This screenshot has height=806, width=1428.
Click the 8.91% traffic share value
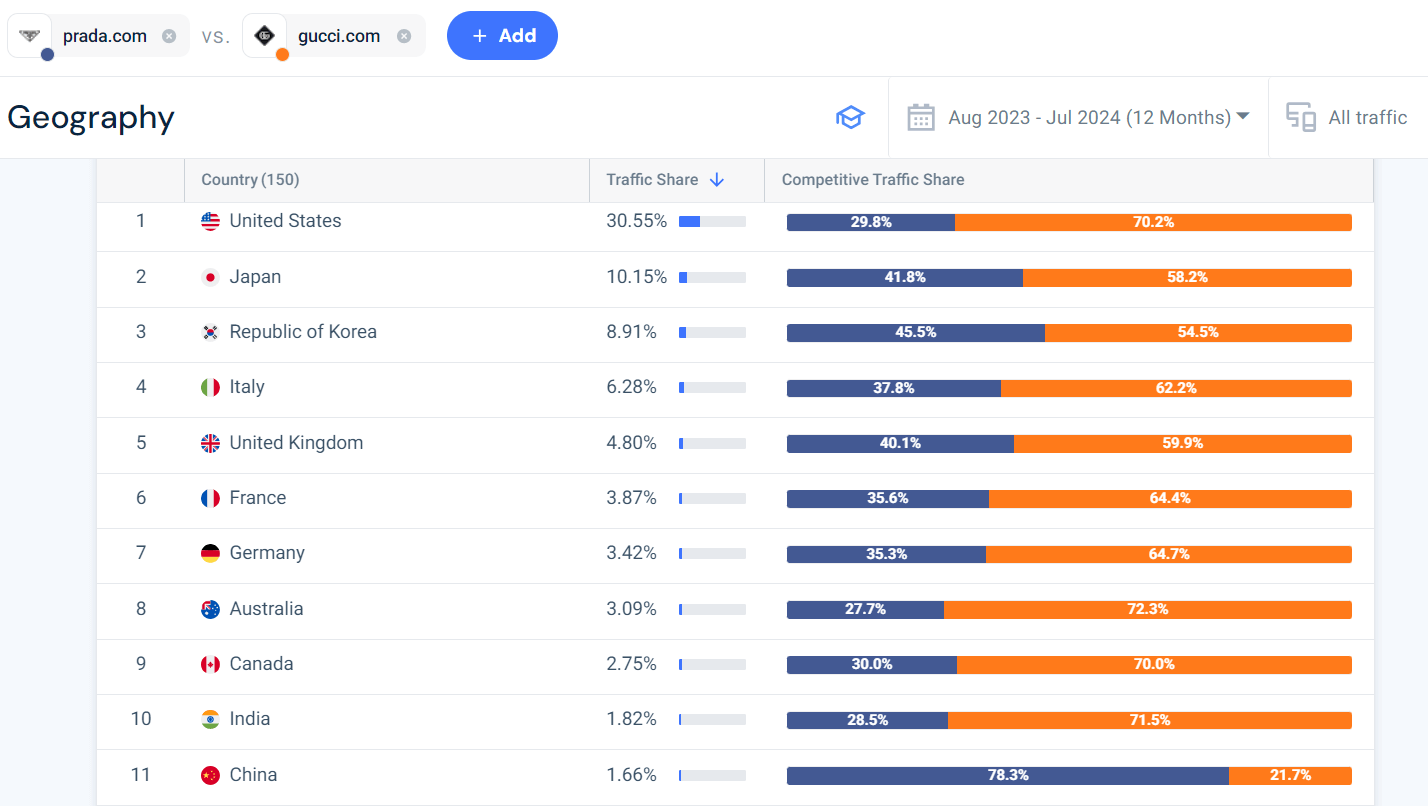click(x=631, y=332)
